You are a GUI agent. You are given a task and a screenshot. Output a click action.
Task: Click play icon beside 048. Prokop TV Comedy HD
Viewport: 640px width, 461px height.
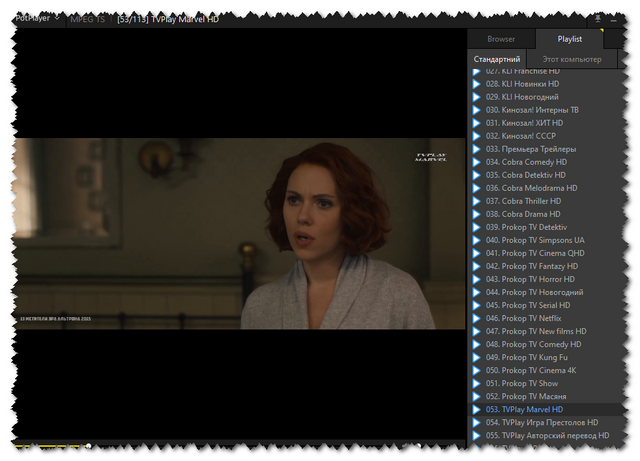click(476, 345)
